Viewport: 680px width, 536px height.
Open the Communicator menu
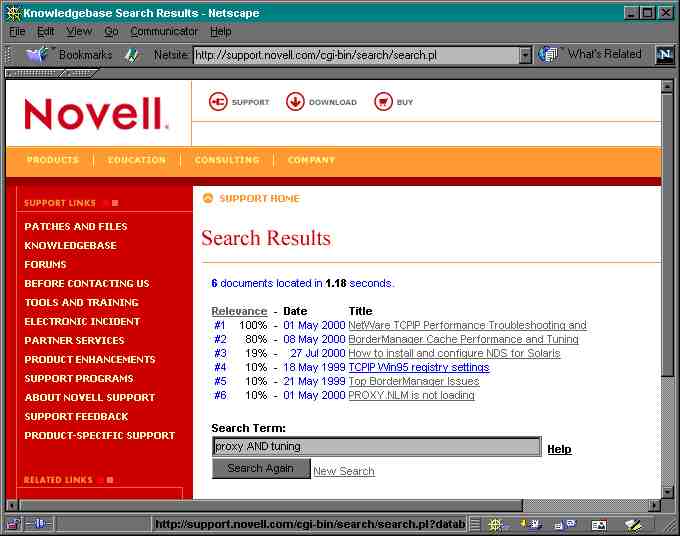[x=164, y=32]
